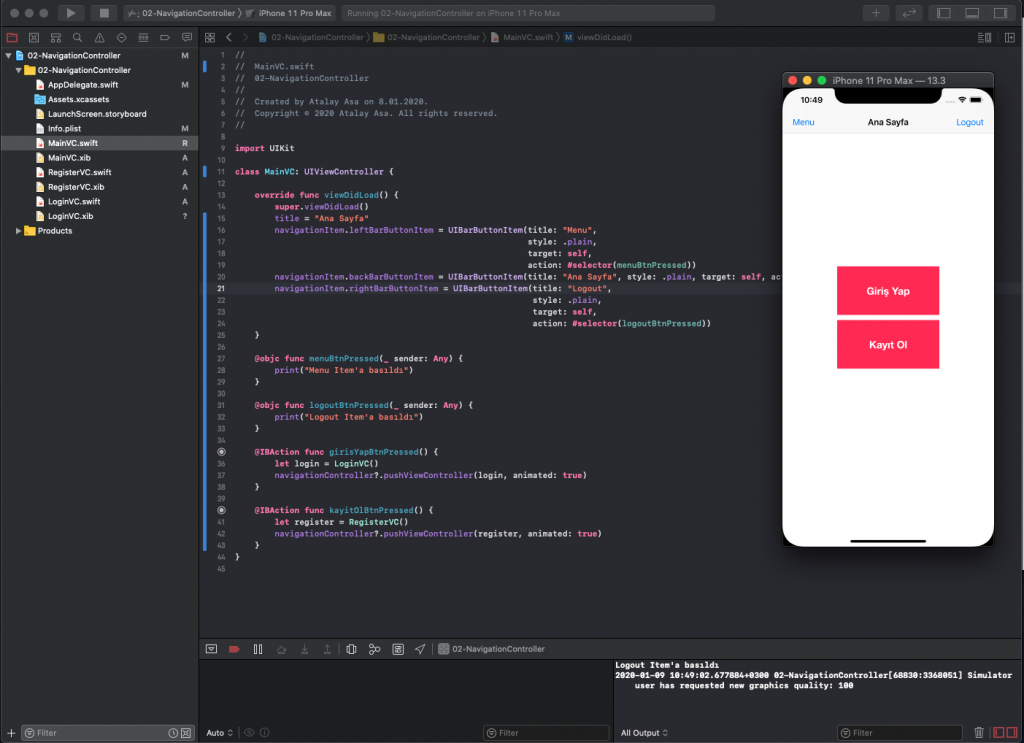Toggle the Variables View pane
1024x743 pixels.
[999, 733]
